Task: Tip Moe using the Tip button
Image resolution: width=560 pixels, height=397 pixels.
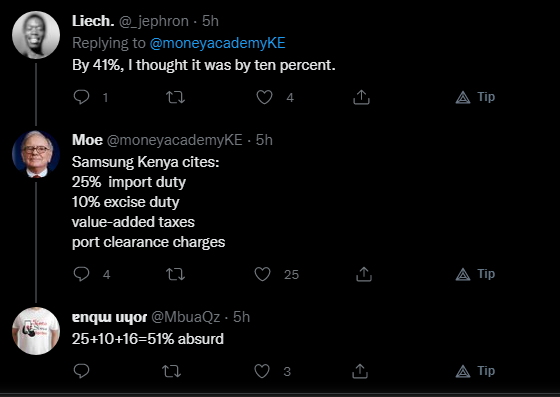Action: click(x=475, y=274)
